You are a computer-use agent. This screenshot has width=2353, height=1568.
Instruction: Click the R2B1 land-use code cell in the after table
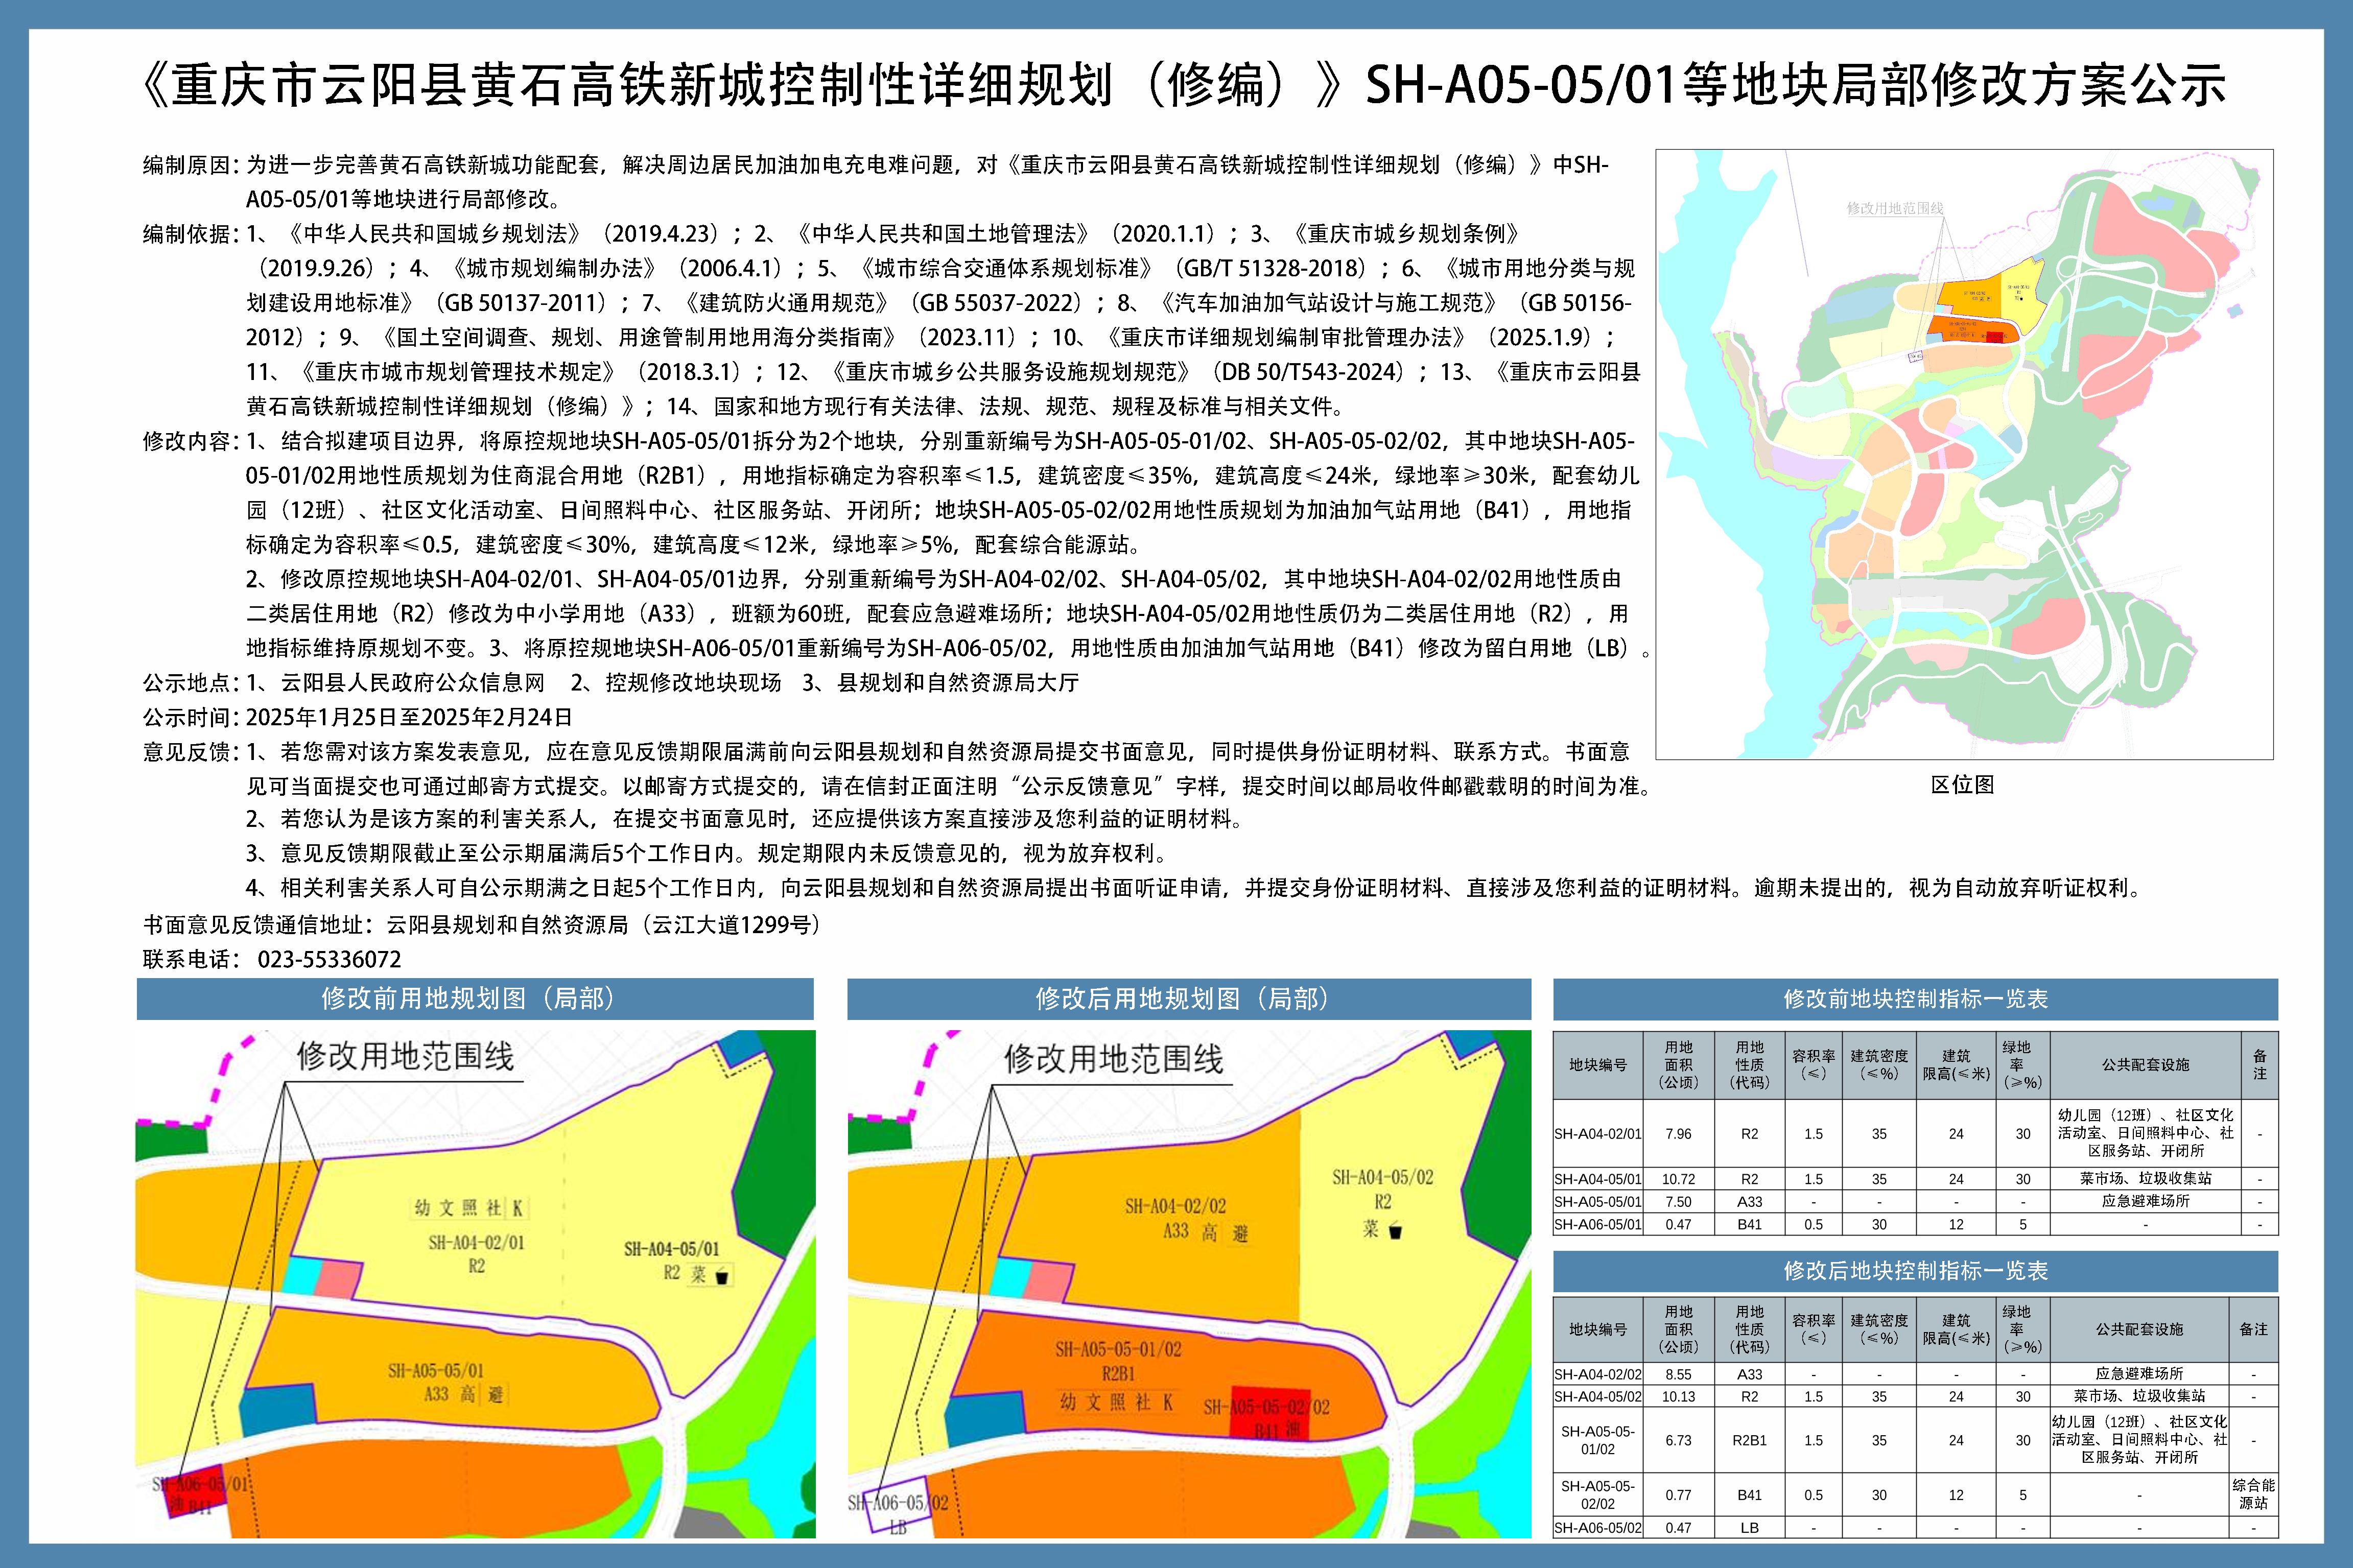1750,1441
